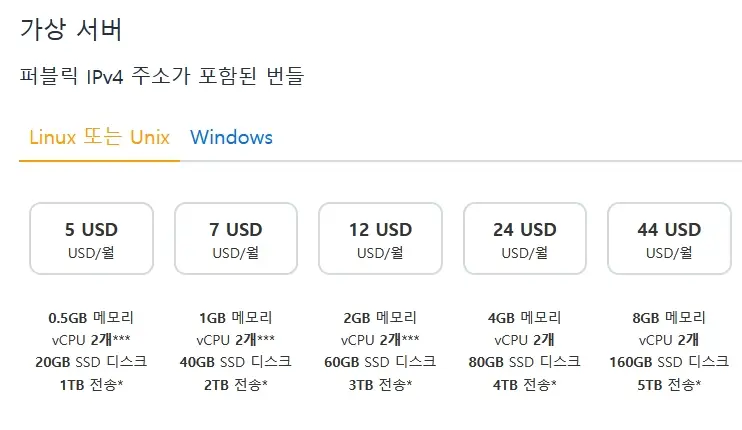The image size is (742, 430).
Task: Click the 8GB 메모리 spec text
Action: pos(669,317)
